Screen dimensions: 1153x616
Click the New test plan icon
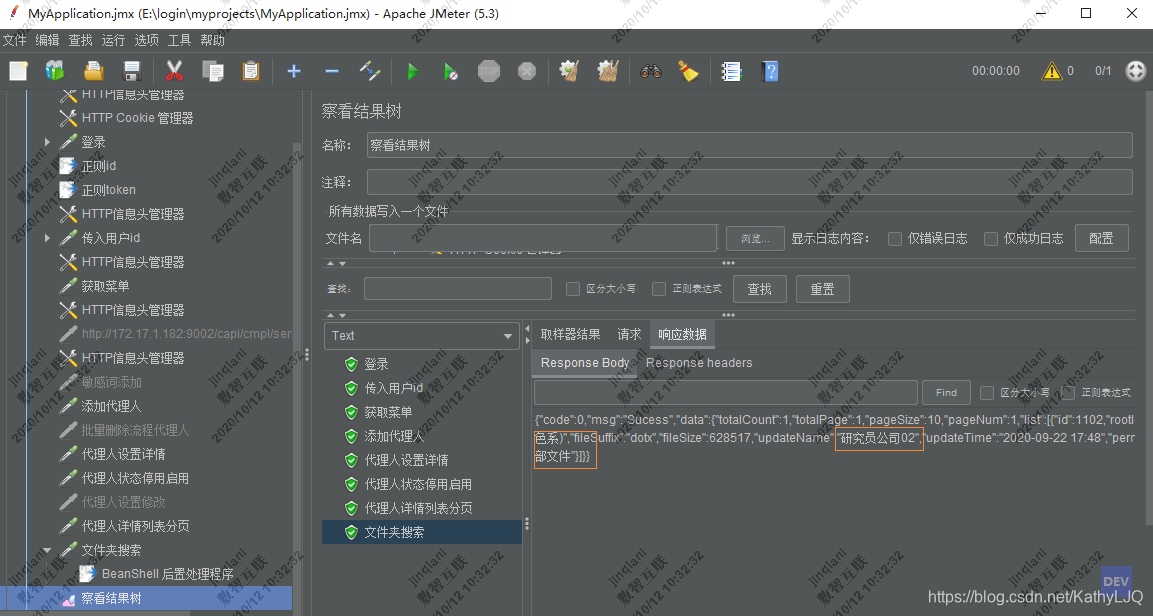click(x=18, y=71)
